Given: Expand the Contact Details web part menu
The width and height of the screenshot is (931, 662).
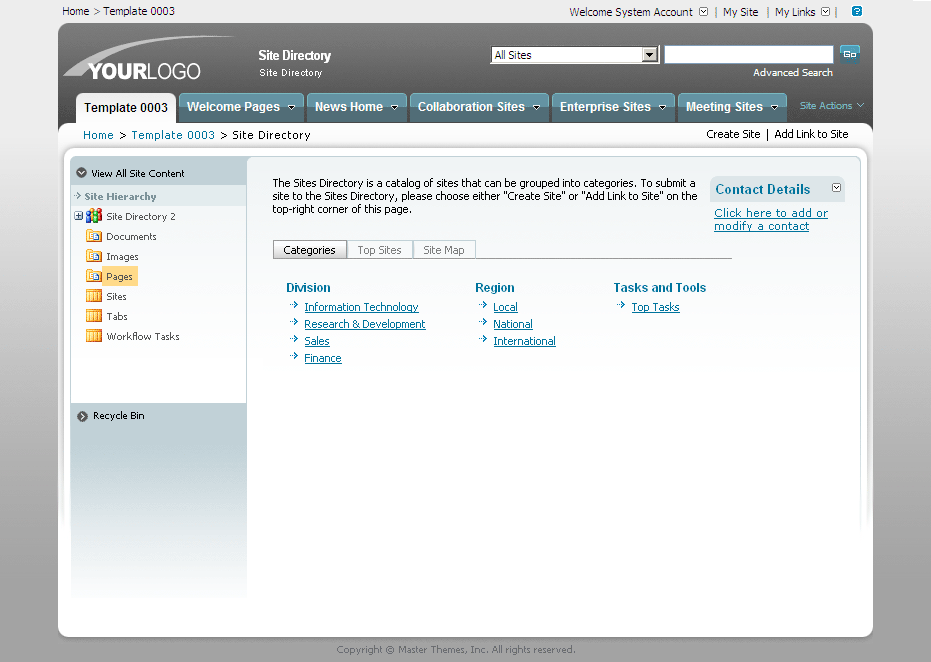Looking at the screenshot, I should [836, 188].
